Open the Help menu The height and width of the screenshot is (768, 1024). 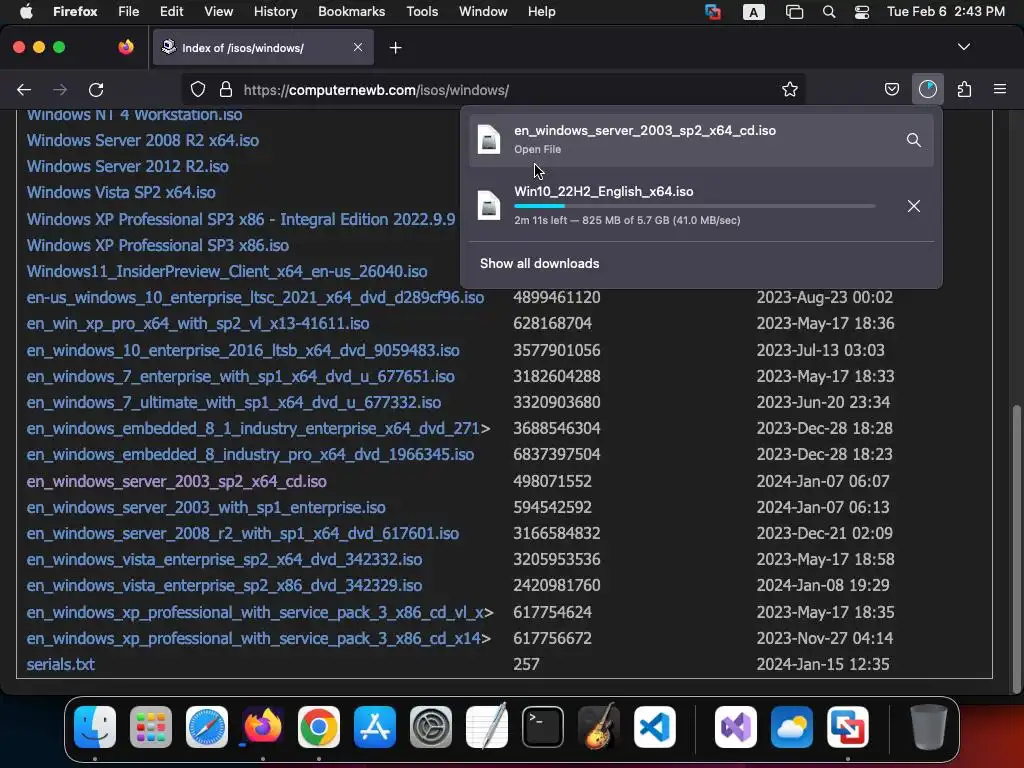541,12
